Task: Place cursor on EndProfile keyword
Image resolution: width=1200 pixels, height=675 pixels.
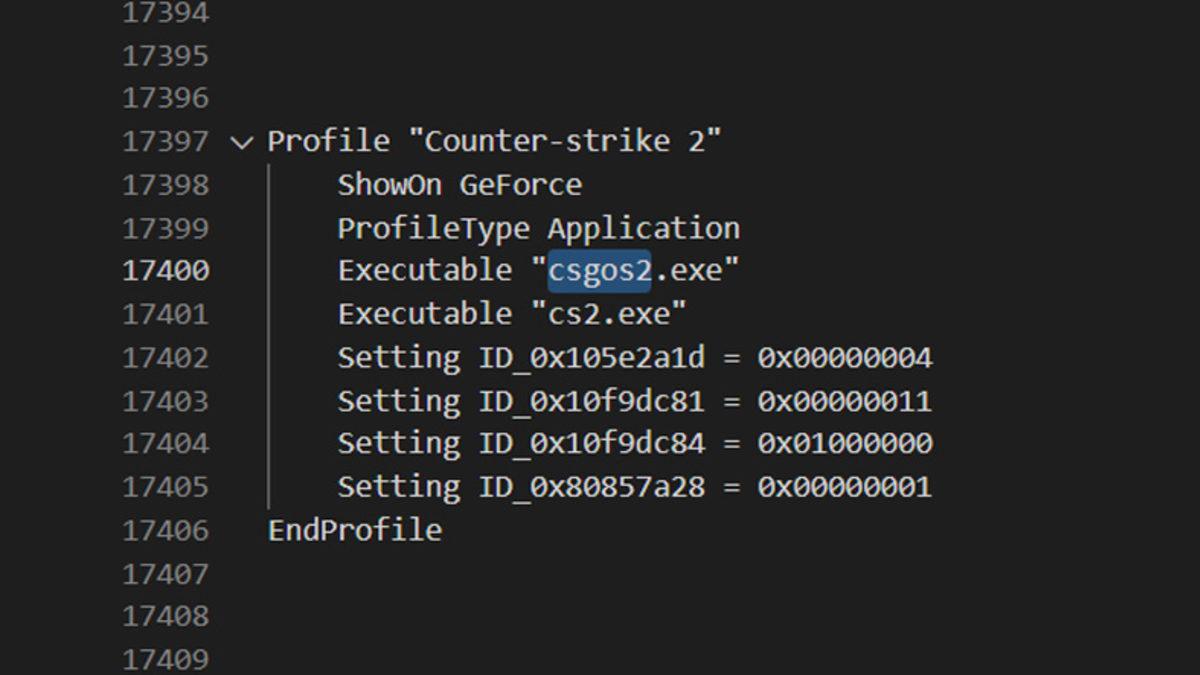Action: [355, 530]
